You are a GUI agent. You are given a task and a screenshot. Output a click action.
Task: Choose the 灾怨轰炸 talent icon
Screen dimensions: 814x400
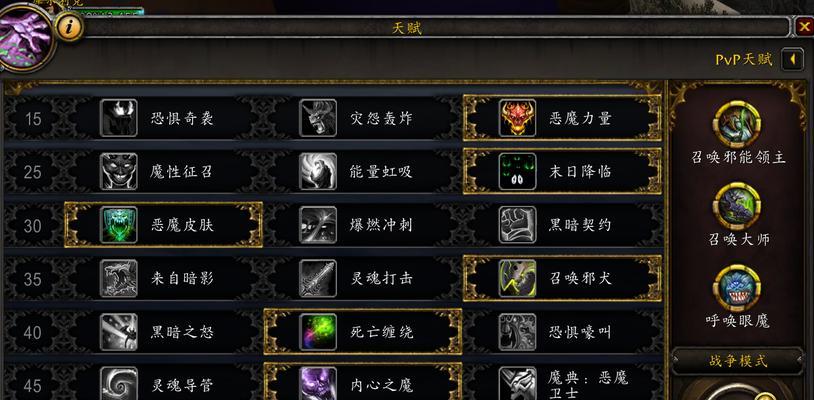(318, 118)
